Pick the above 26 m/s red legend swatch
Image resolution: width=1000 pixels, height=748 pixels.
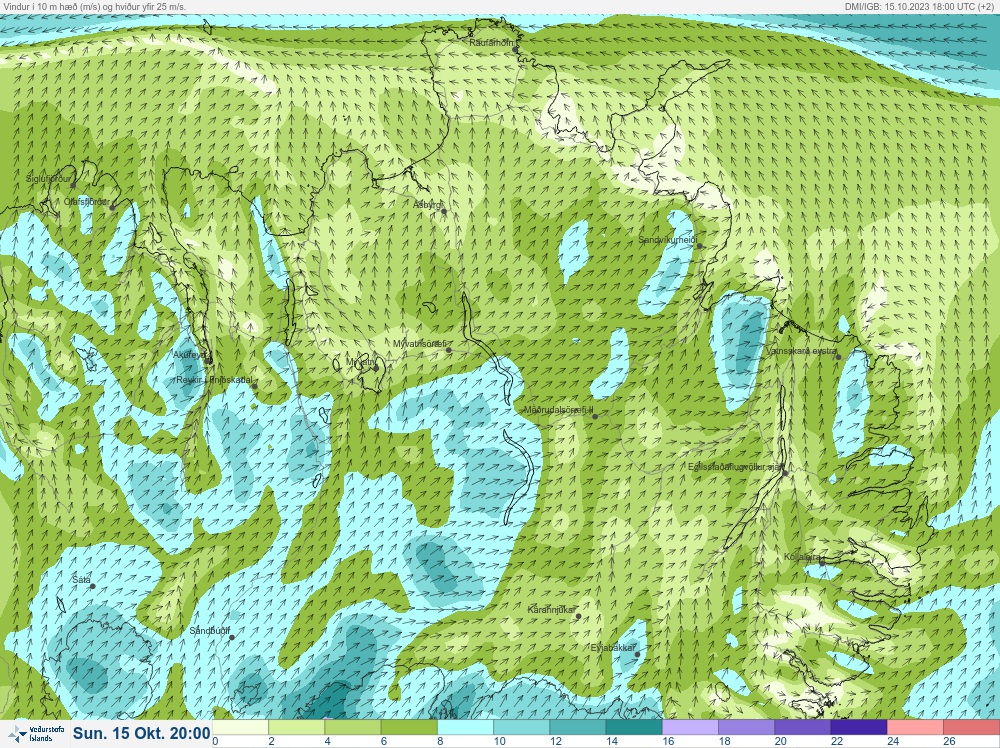971,727
